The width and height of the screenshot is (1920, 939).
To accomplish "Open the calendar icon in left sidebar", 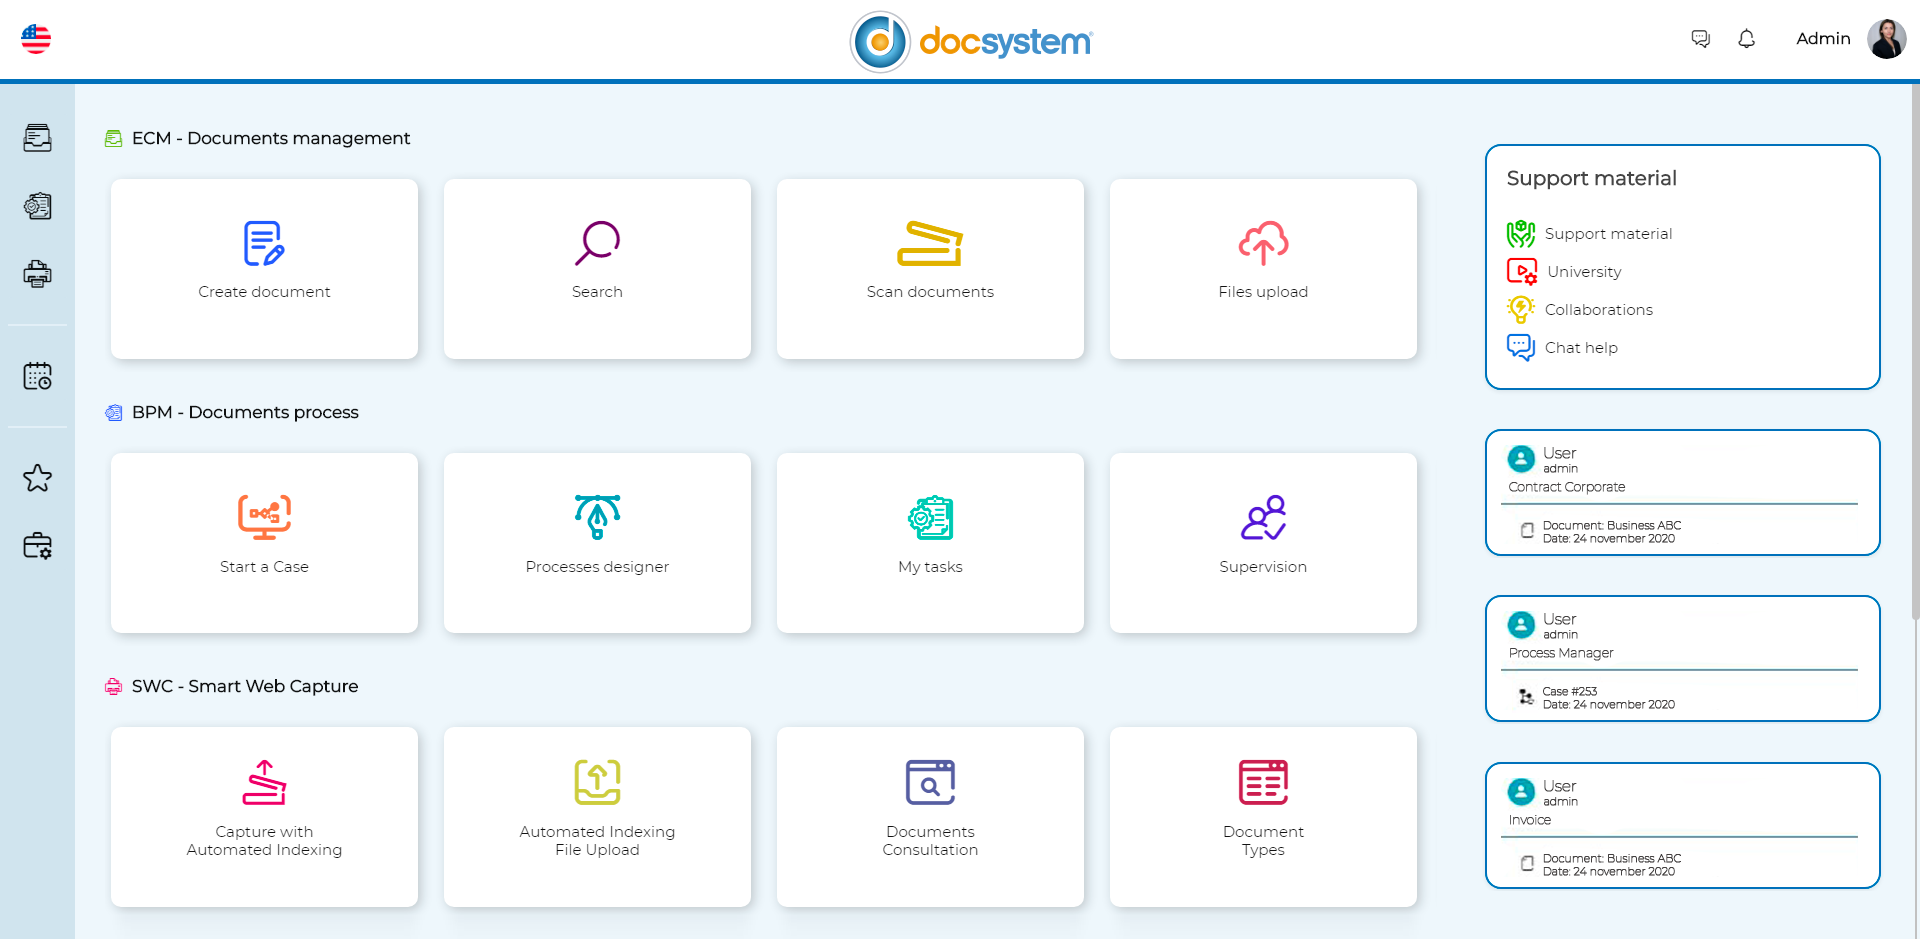I will [37, 376].
